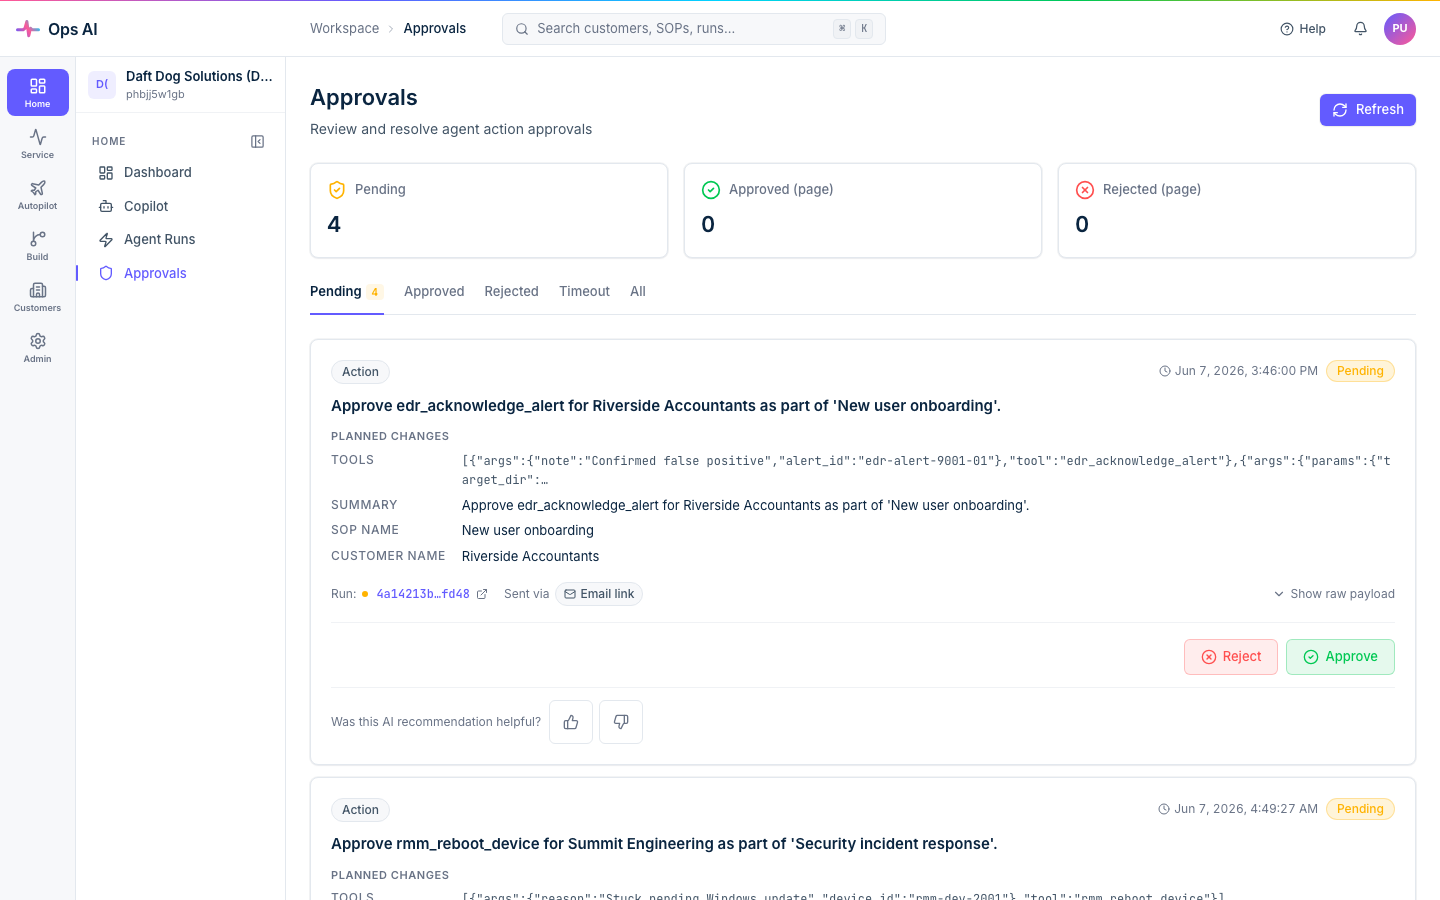Screen dimensions: 1440x900
Task: Collapse the Home sidebar panel
Action: (257, 142)
